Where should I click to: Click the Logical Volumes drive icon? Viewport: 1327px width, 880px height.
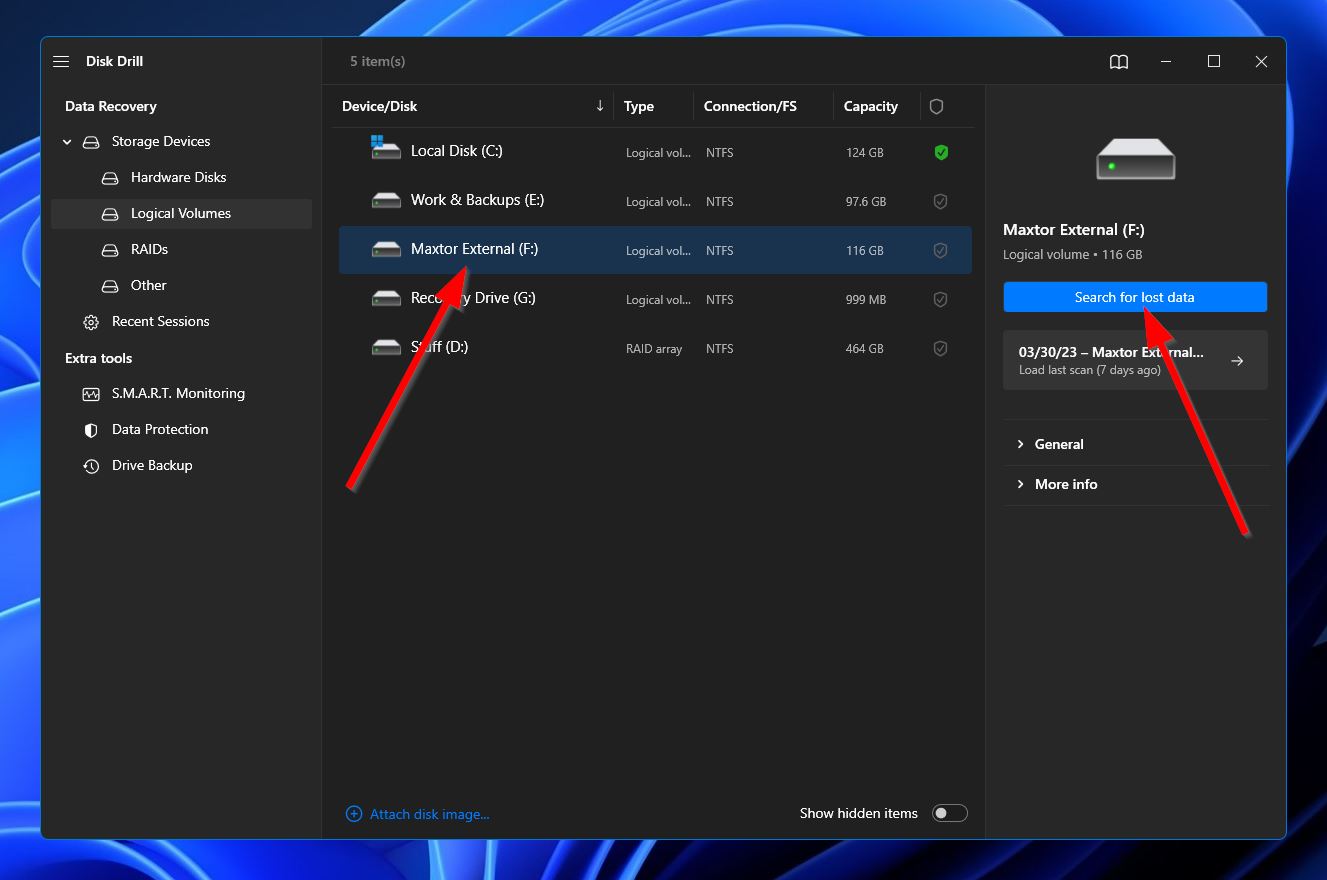coord(110,214)
